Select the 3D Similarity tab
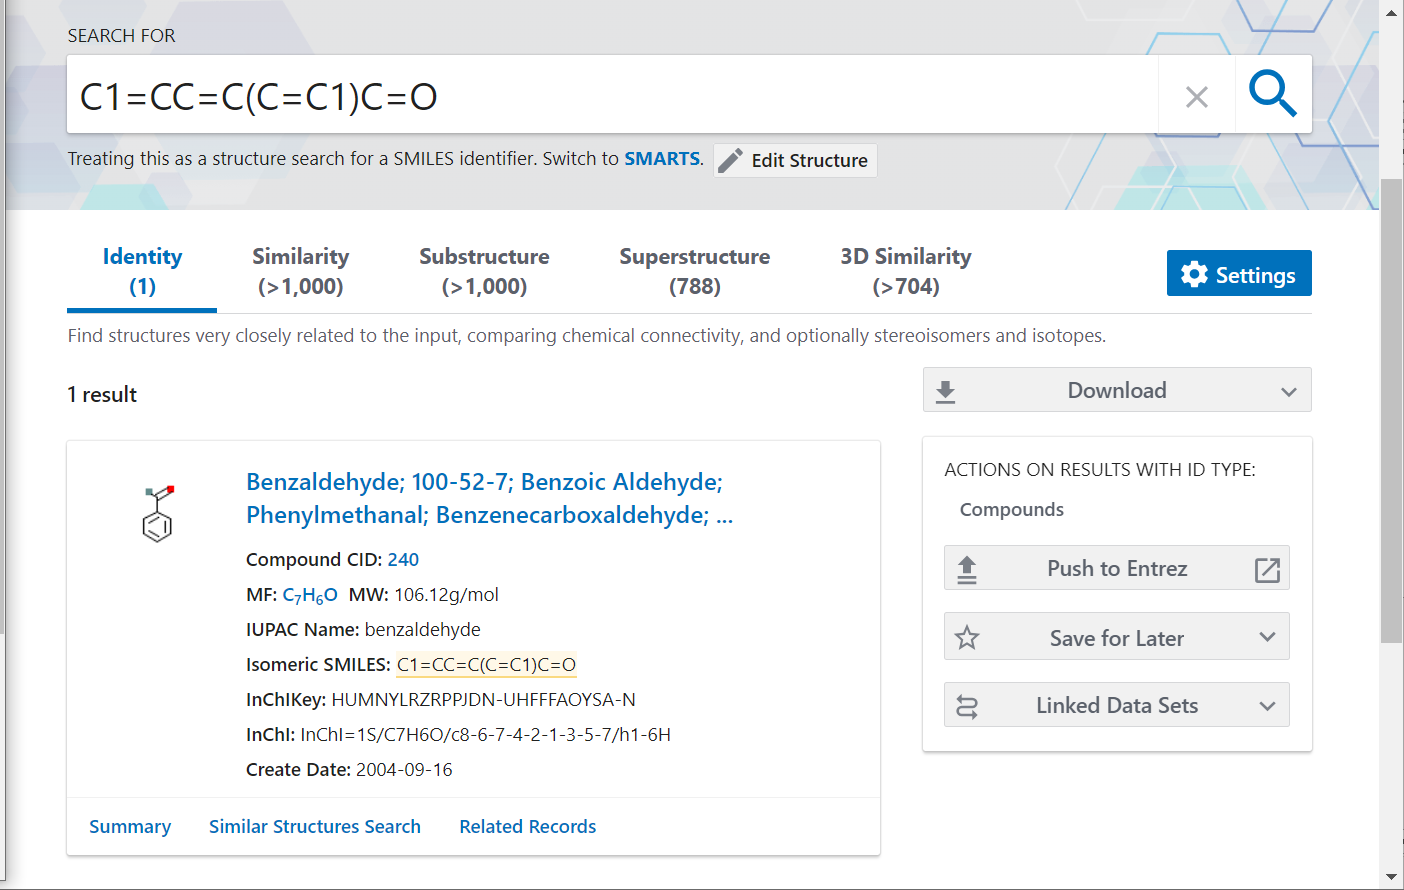 (x=905, y=271)
